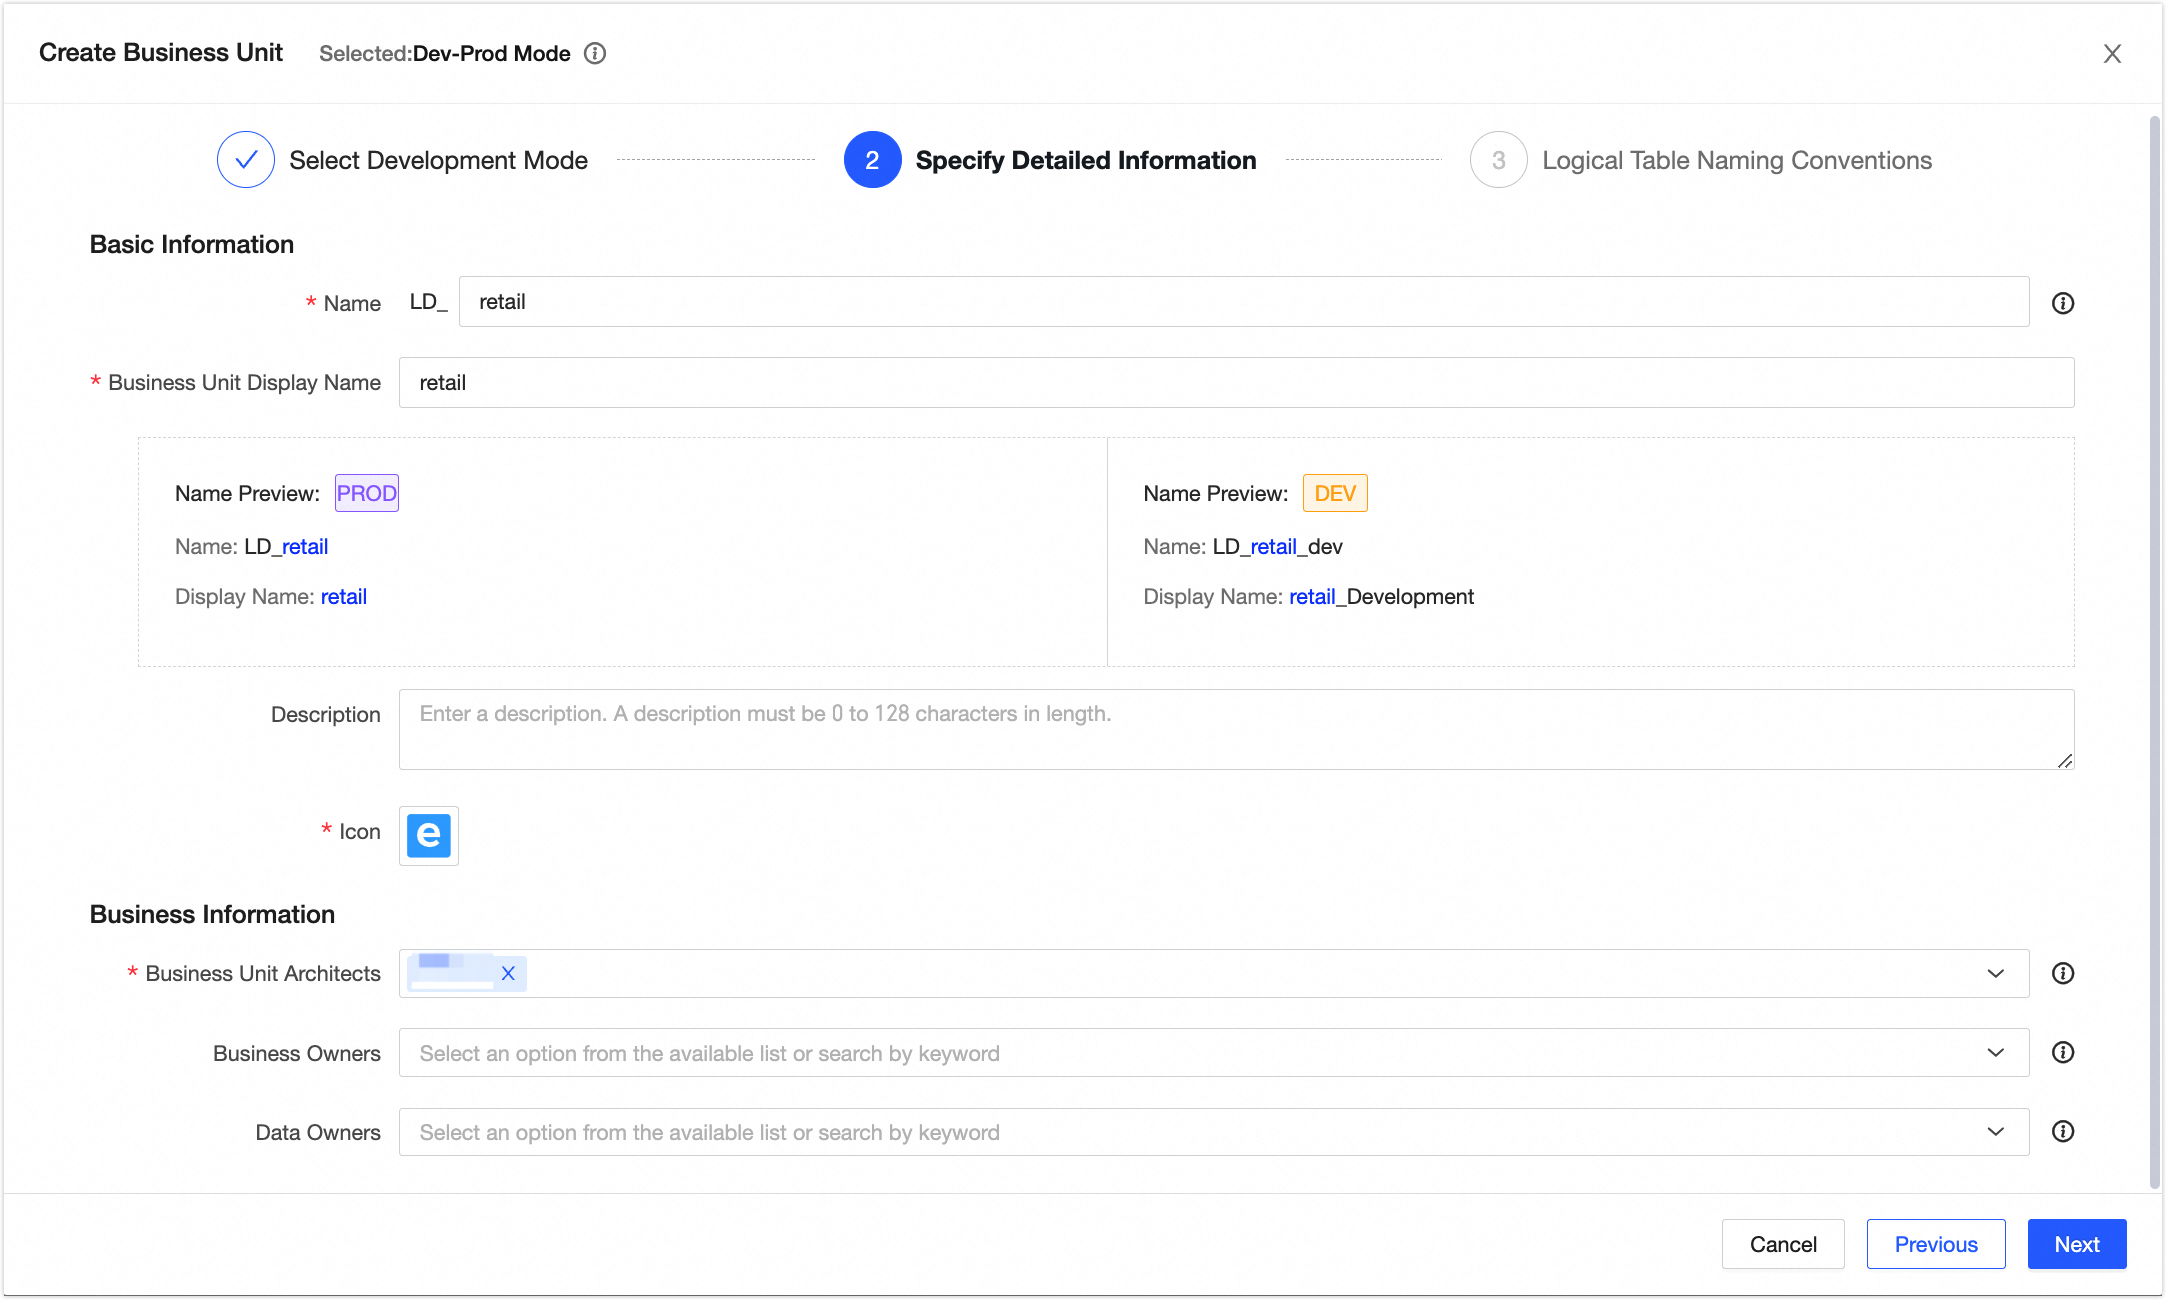2166x1300 pixels.
Task: Click the Specify Detailed Information step
Action: click(1085, 160)
